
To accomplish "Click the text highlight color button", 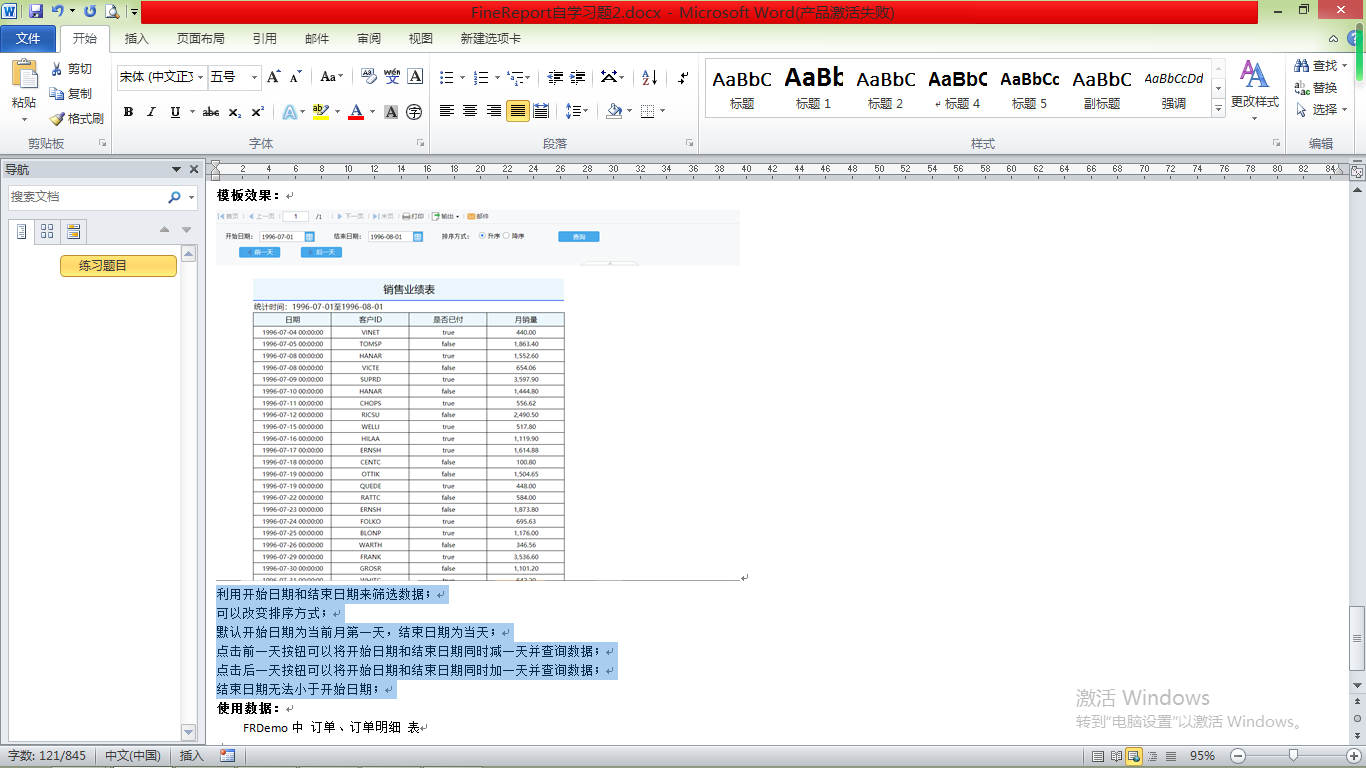I will tap(319, 112).
